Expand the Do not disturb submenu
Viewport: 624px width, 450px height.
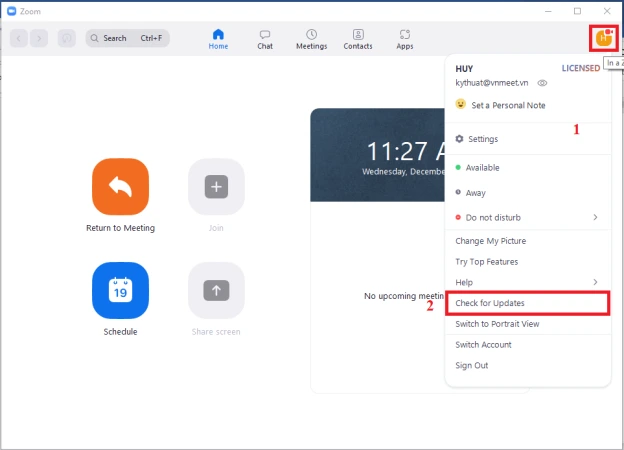(x=595, y=217)
